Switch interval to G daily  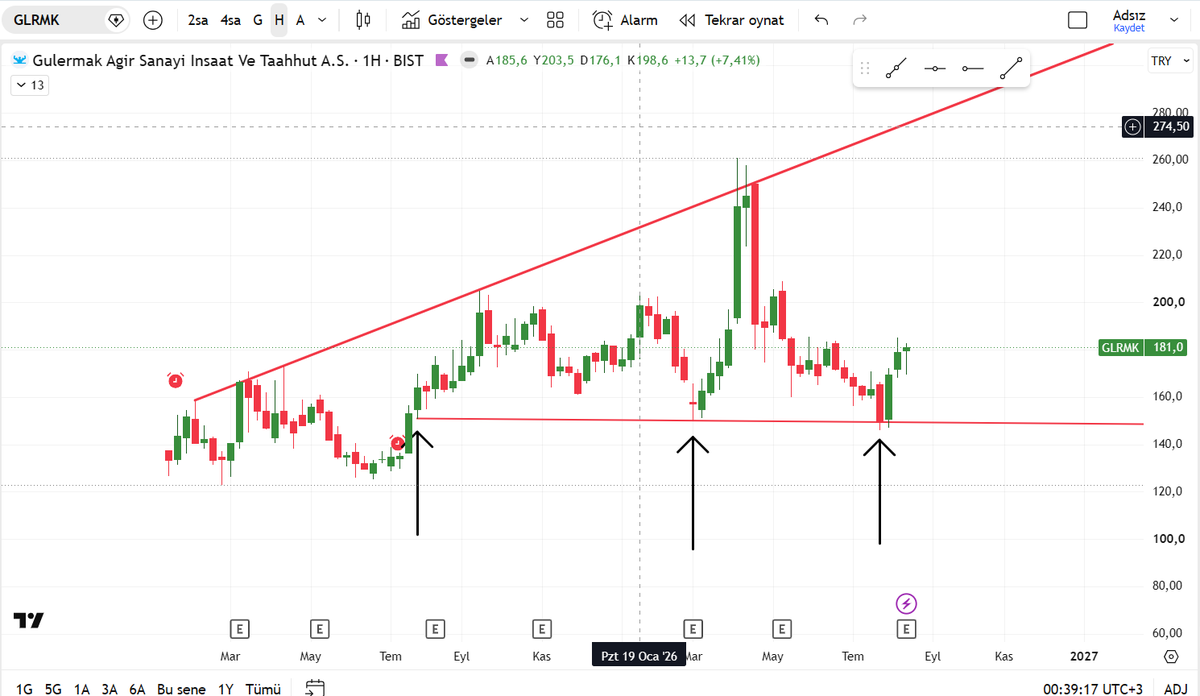[258, 20]
